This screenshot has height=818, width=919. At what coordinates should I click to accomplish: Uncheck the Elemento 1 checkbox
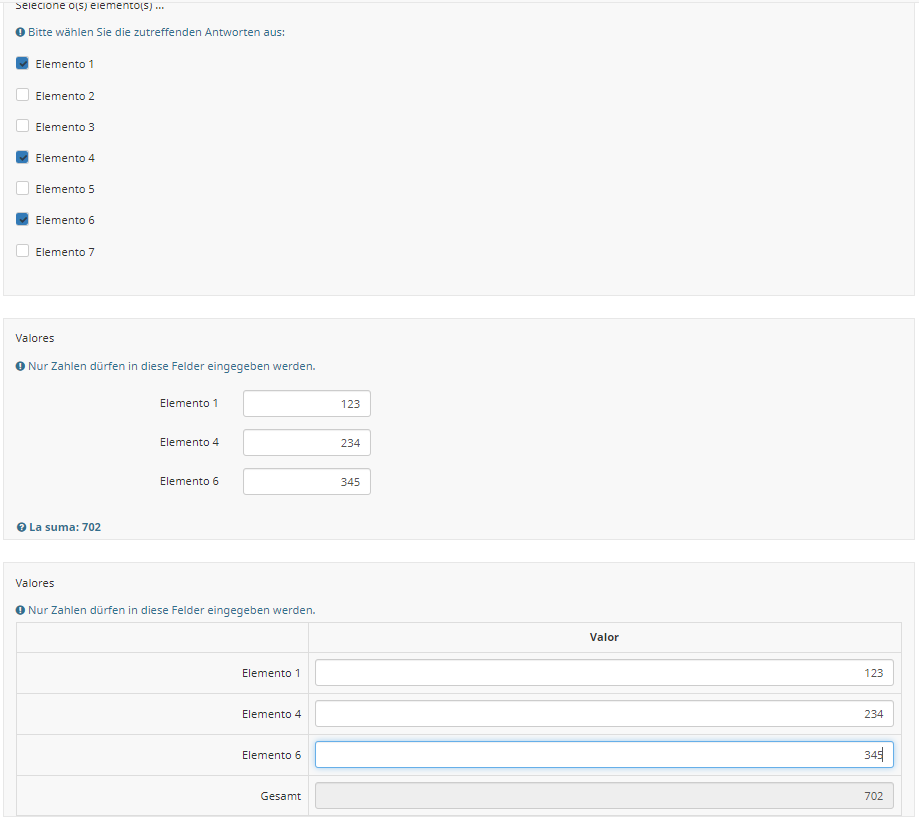23,64
